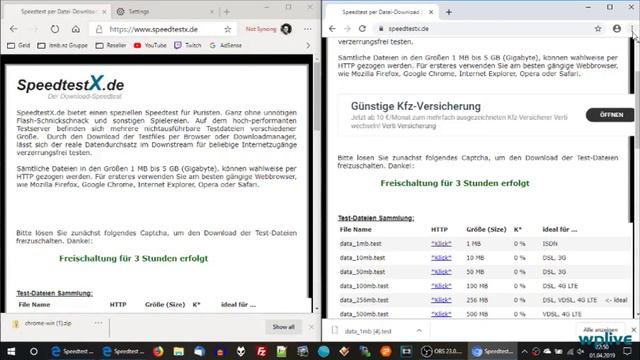Go back in the Chrome window

332,29
